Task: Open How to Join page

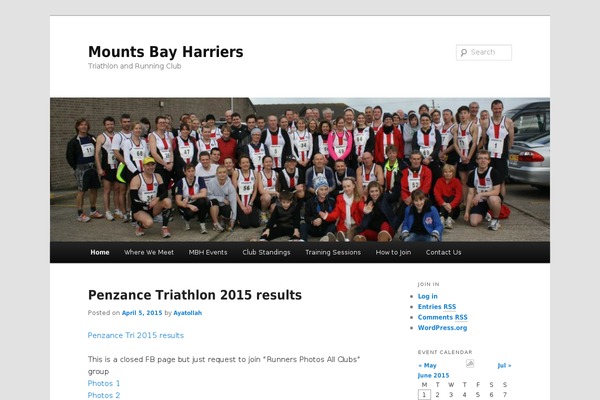Action: pos(393,252)
